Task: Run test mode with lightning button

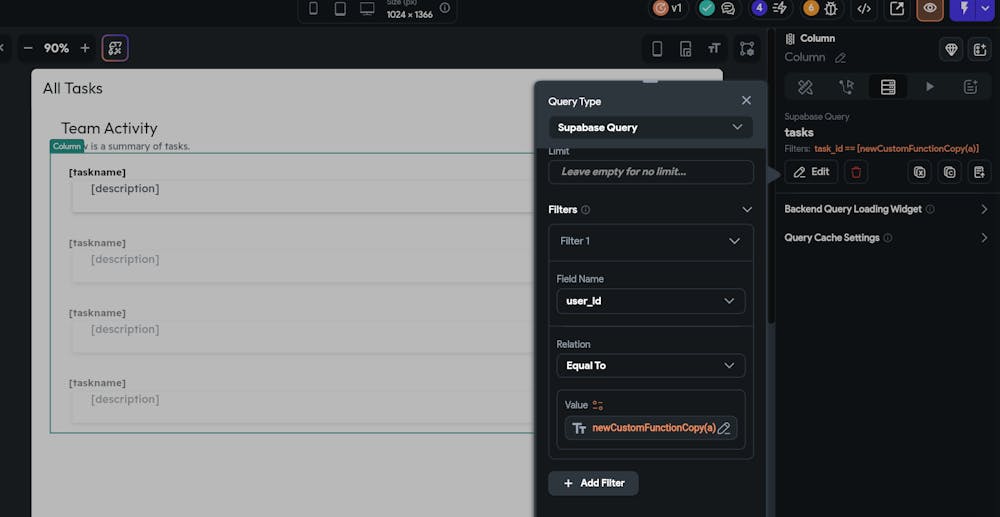Action: [x=964, y=8]
